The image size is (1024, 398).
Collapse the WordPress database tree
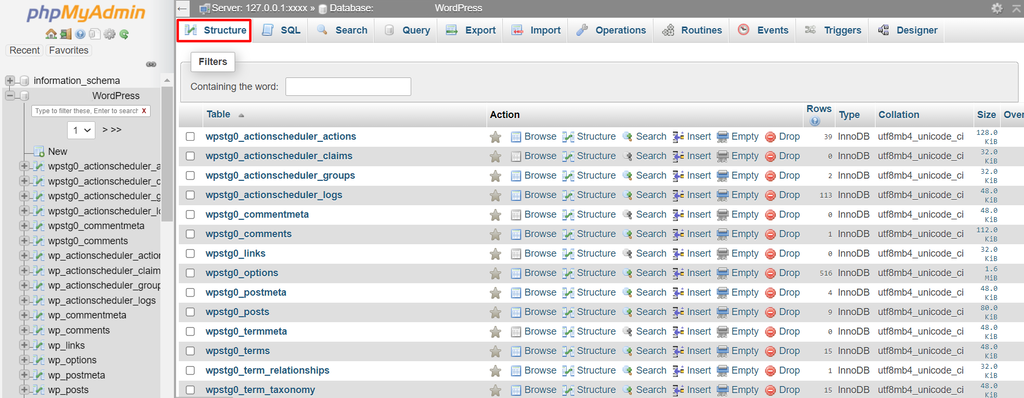click(10, 95)
